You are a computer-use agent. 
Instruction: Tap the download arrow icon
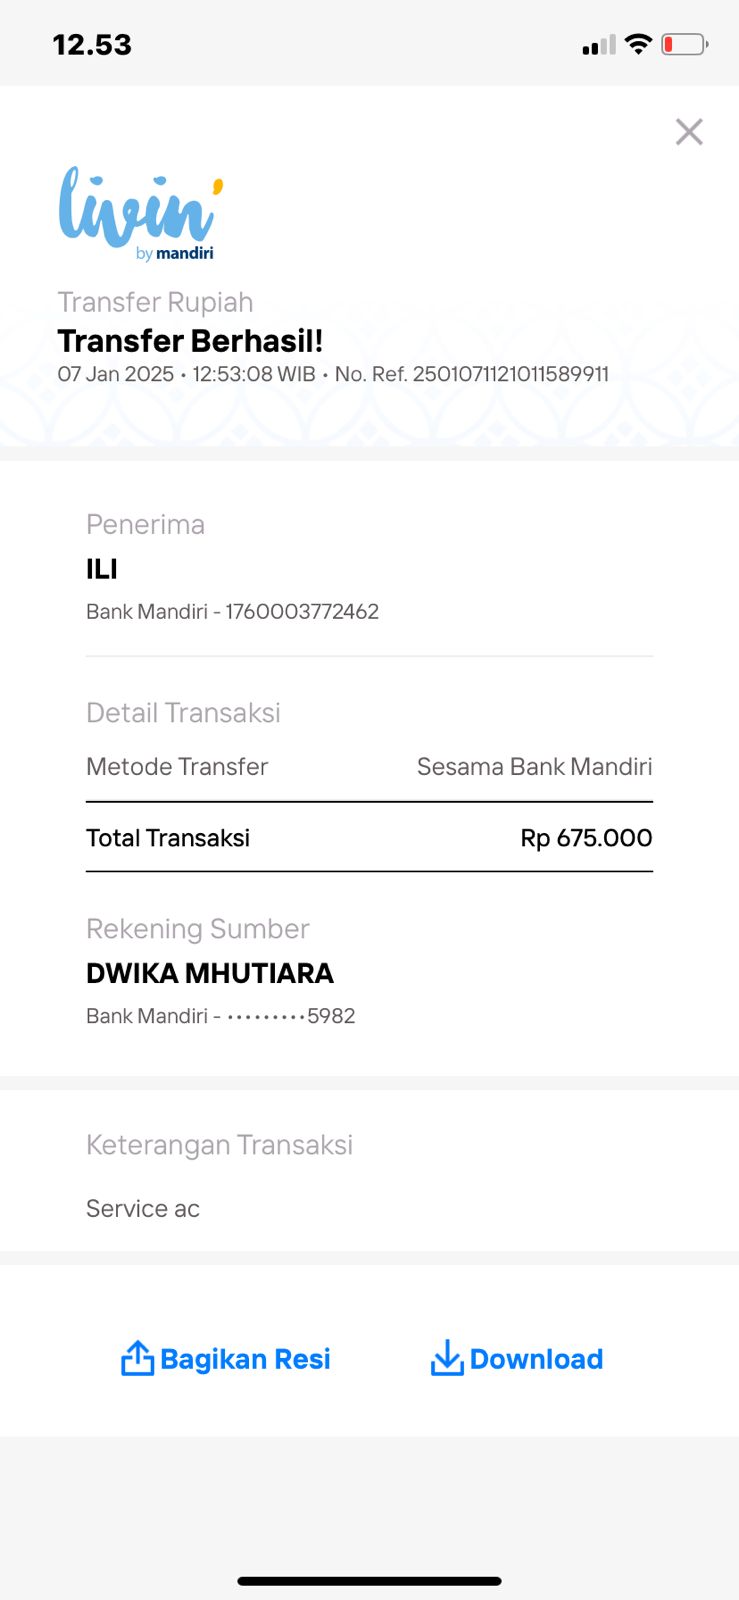click(446, 1358)
